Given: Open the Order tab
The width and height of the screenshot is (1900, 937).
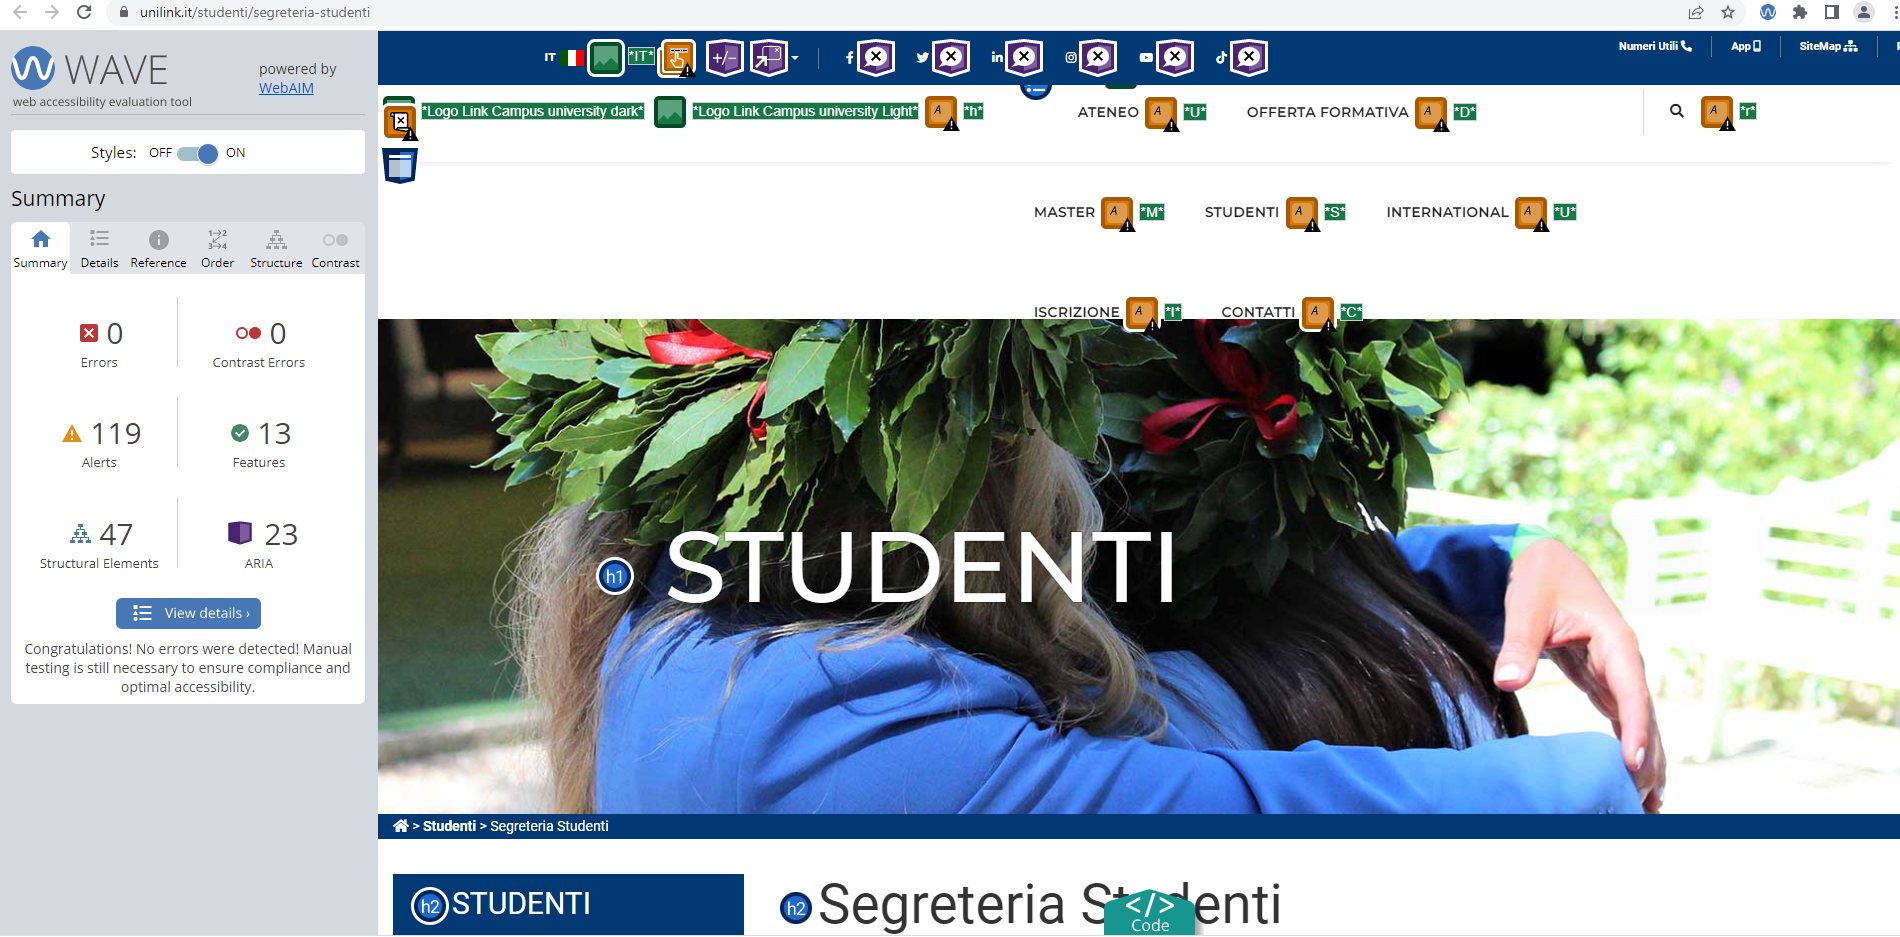Looking at the screenshot, I should 217,248.
